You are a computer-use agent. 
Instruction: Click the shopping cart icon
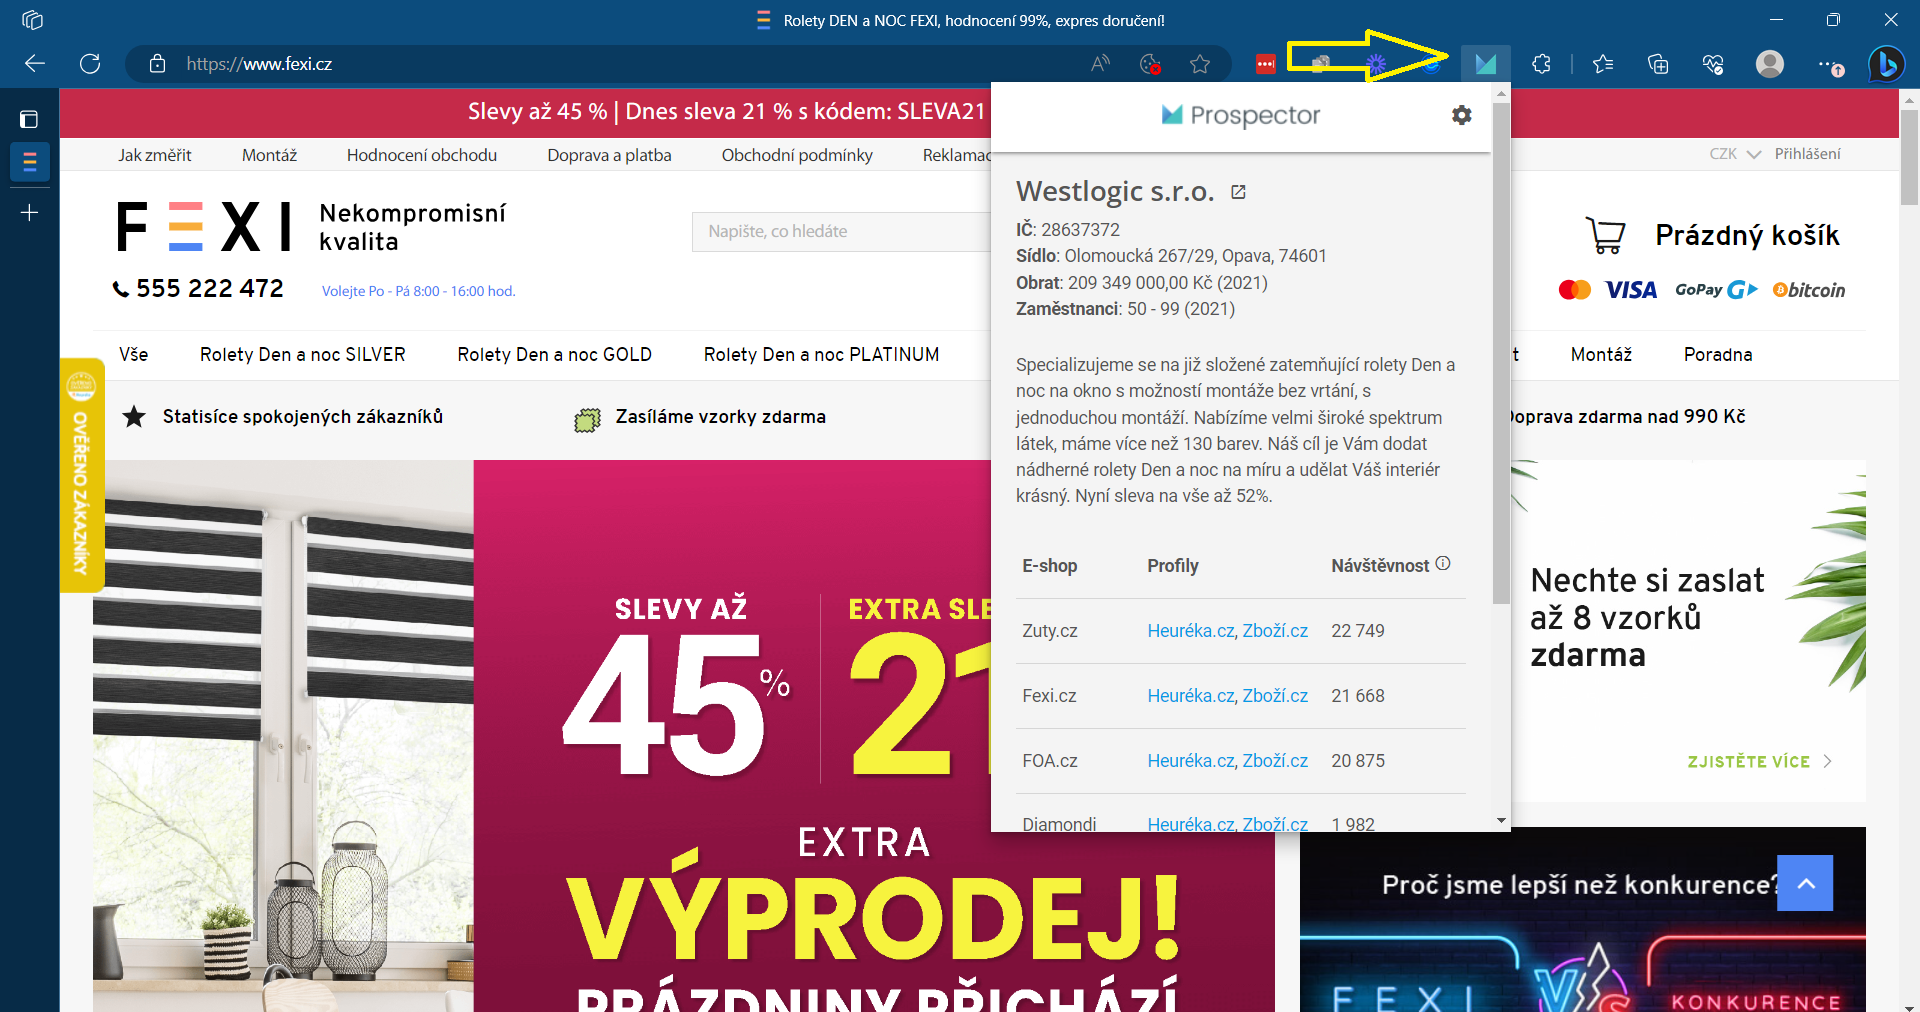tap(1606, 235)
